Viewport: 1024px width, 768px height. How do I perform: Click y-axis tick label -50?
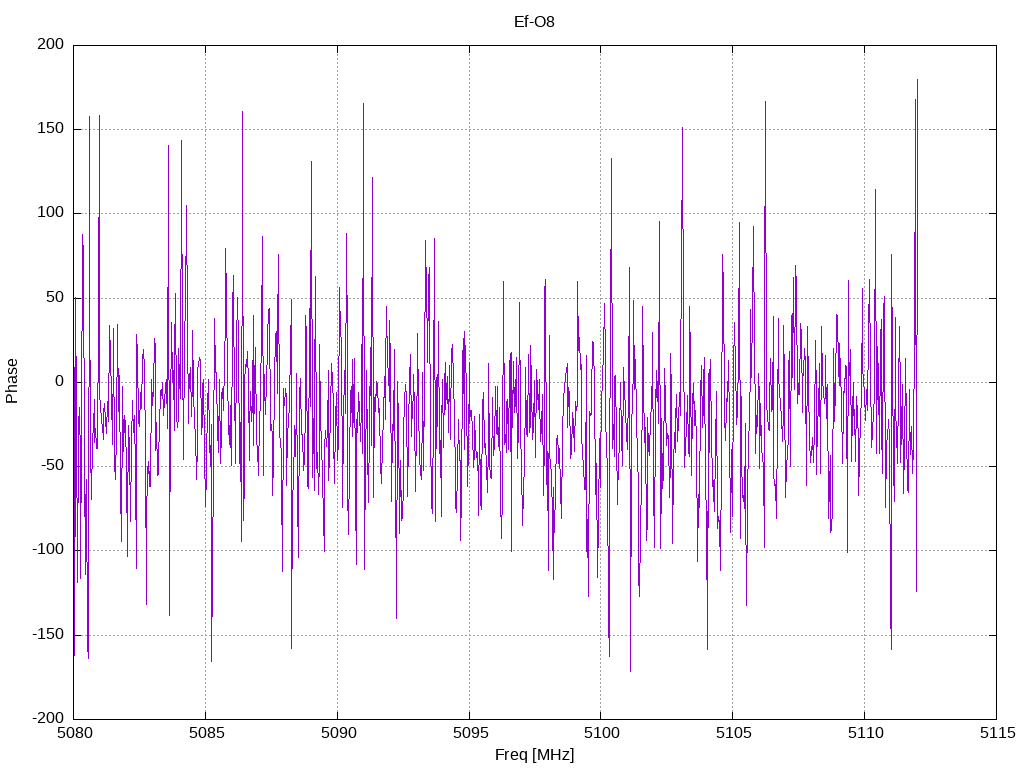(53, 466)
